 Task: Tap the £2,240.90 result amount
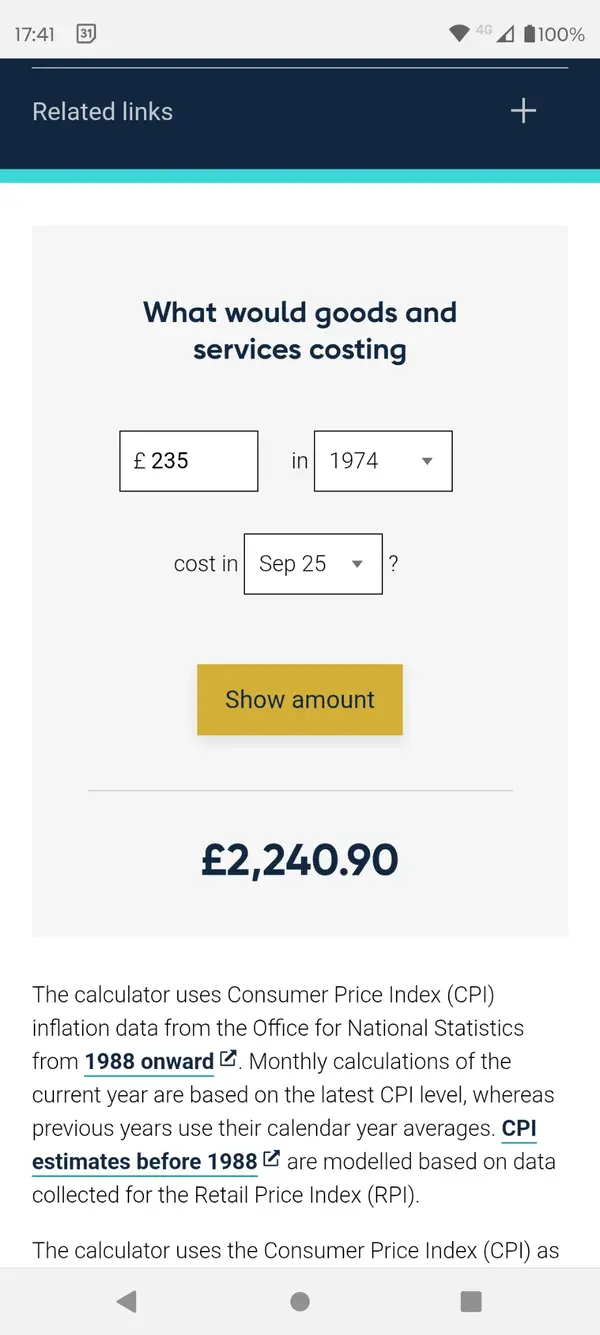click(300, 860)
